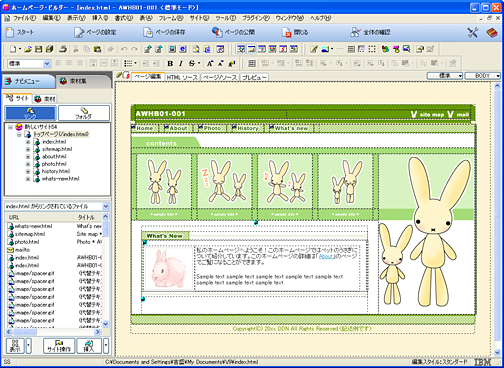Select photo.html in site tree
Viewport: 504px width, 368px height.
[x=54, y=164]
